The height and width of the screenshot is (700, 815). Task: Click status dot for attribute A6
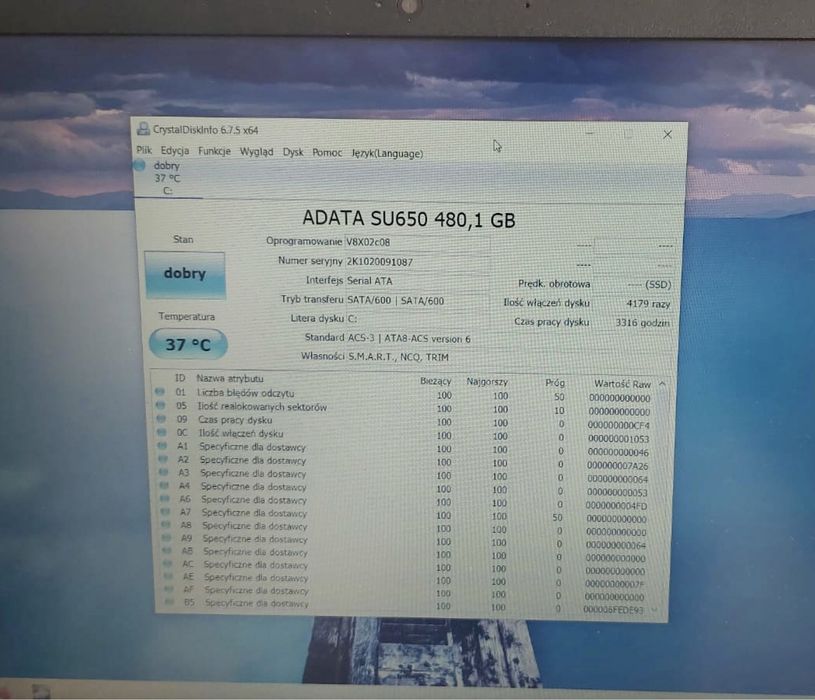165,498
